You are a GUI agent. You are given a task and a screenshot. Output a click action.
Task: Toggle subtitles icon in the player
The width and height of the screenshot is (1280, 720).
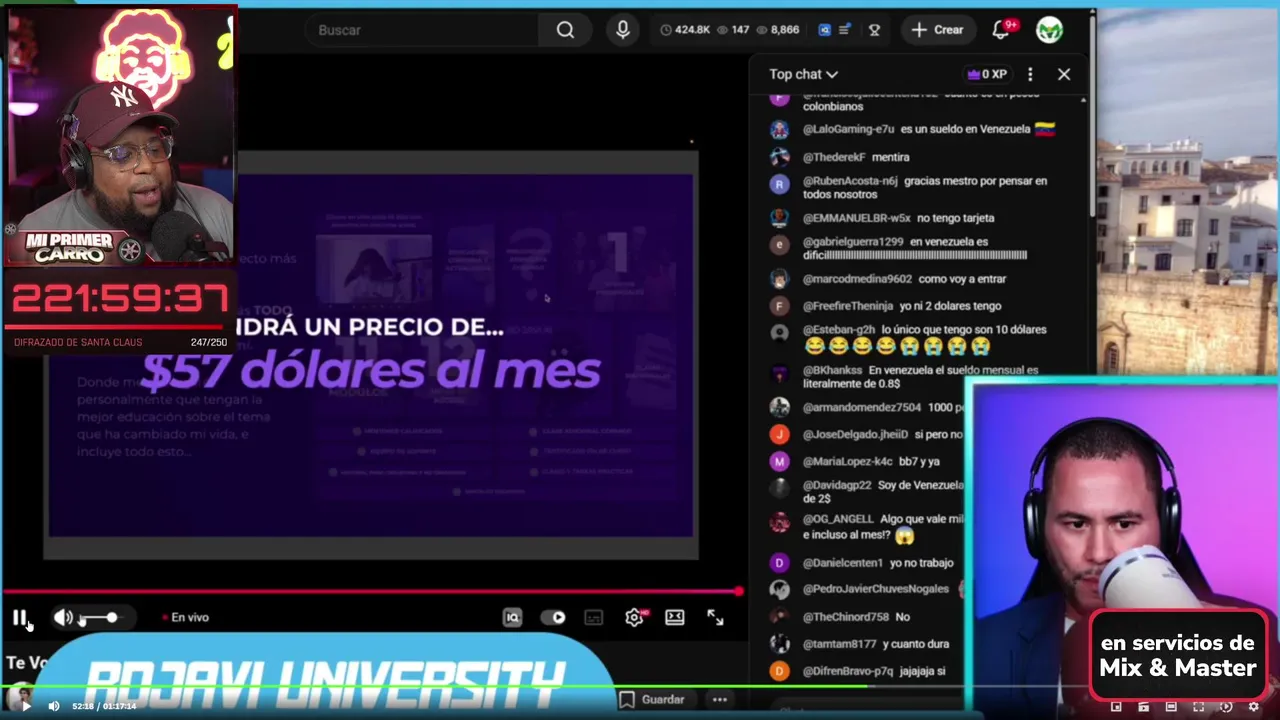594,618
